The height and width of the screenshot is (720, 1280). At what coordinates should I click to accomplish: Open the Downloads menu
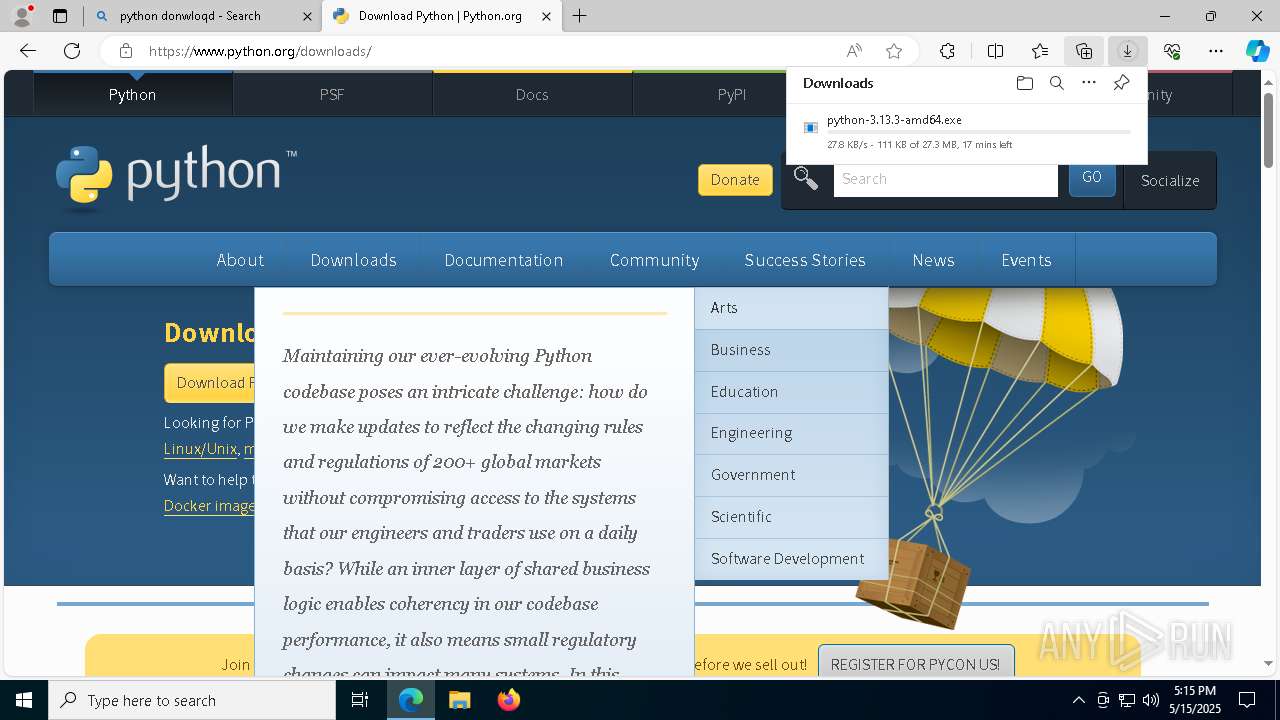click(353, 260)
